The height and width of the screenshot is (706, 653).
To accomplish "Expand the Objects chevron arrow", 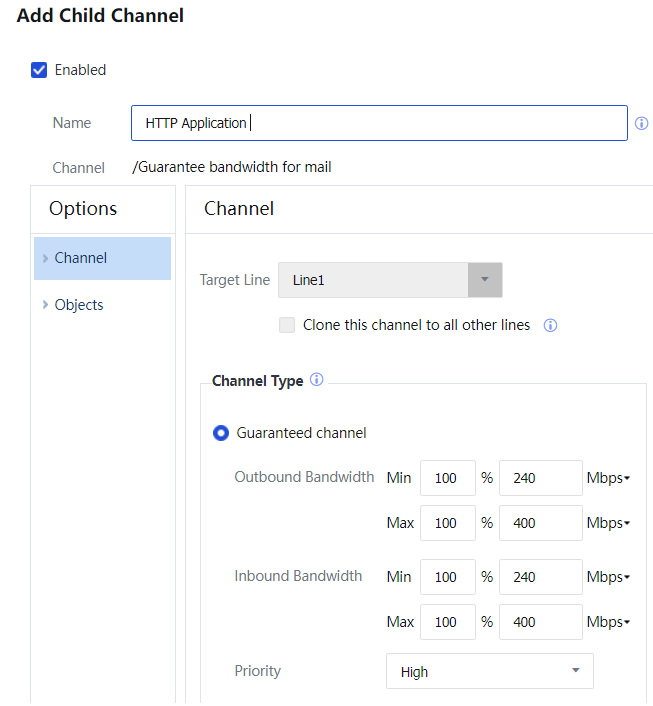I will [x=45, y=305].
